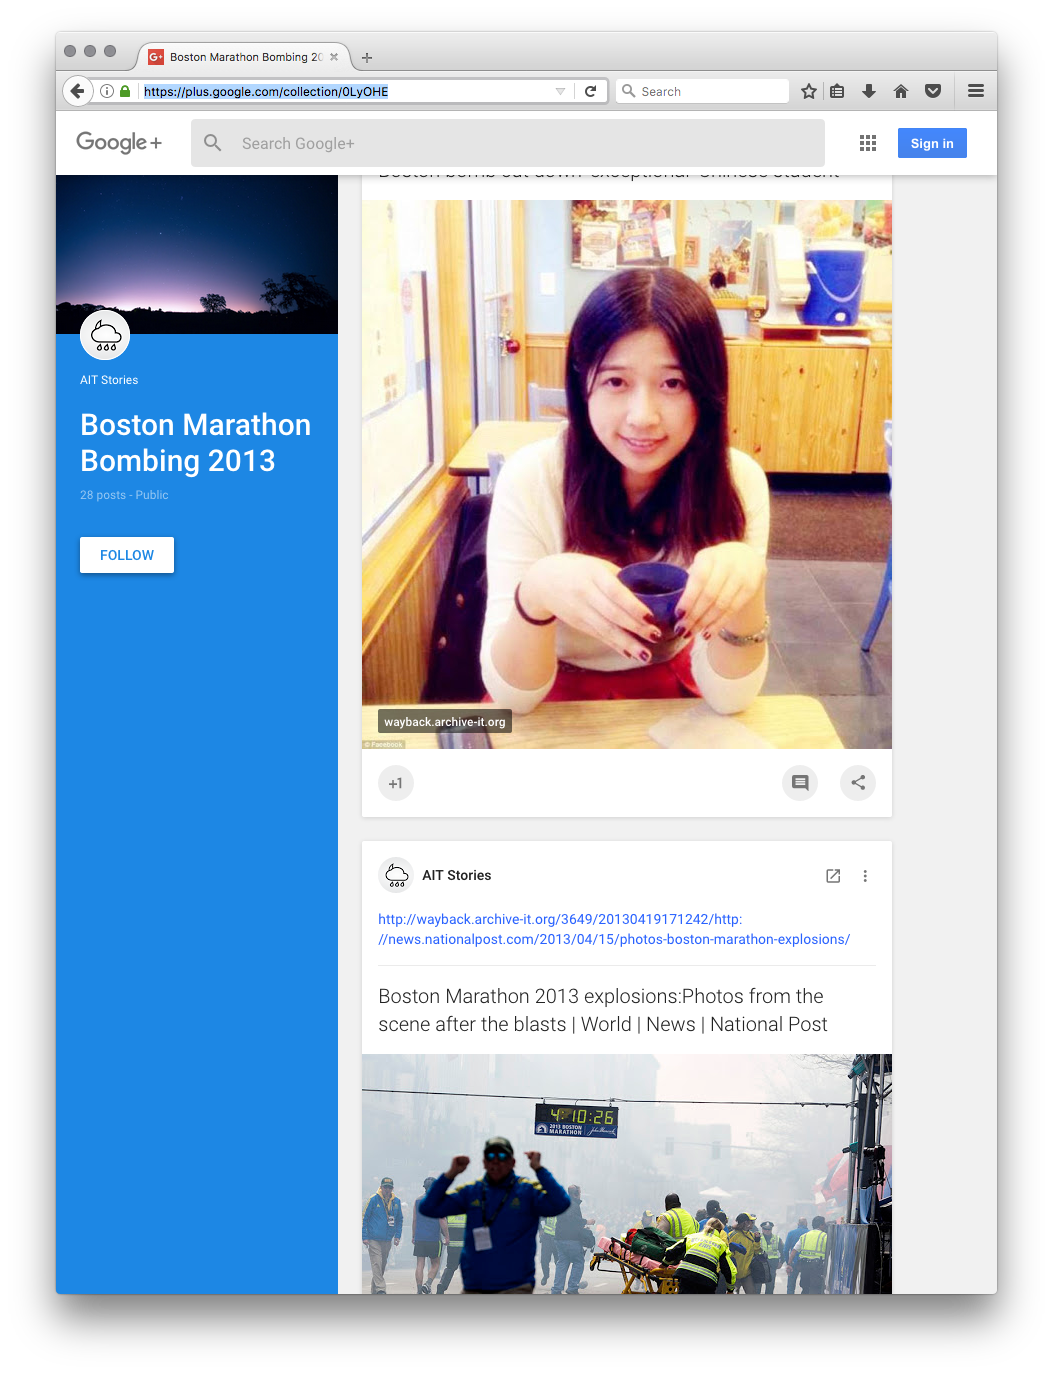Go back with the browser back arrow
Viewport: 1053px width, 1374px height.
tap(77, 91)
